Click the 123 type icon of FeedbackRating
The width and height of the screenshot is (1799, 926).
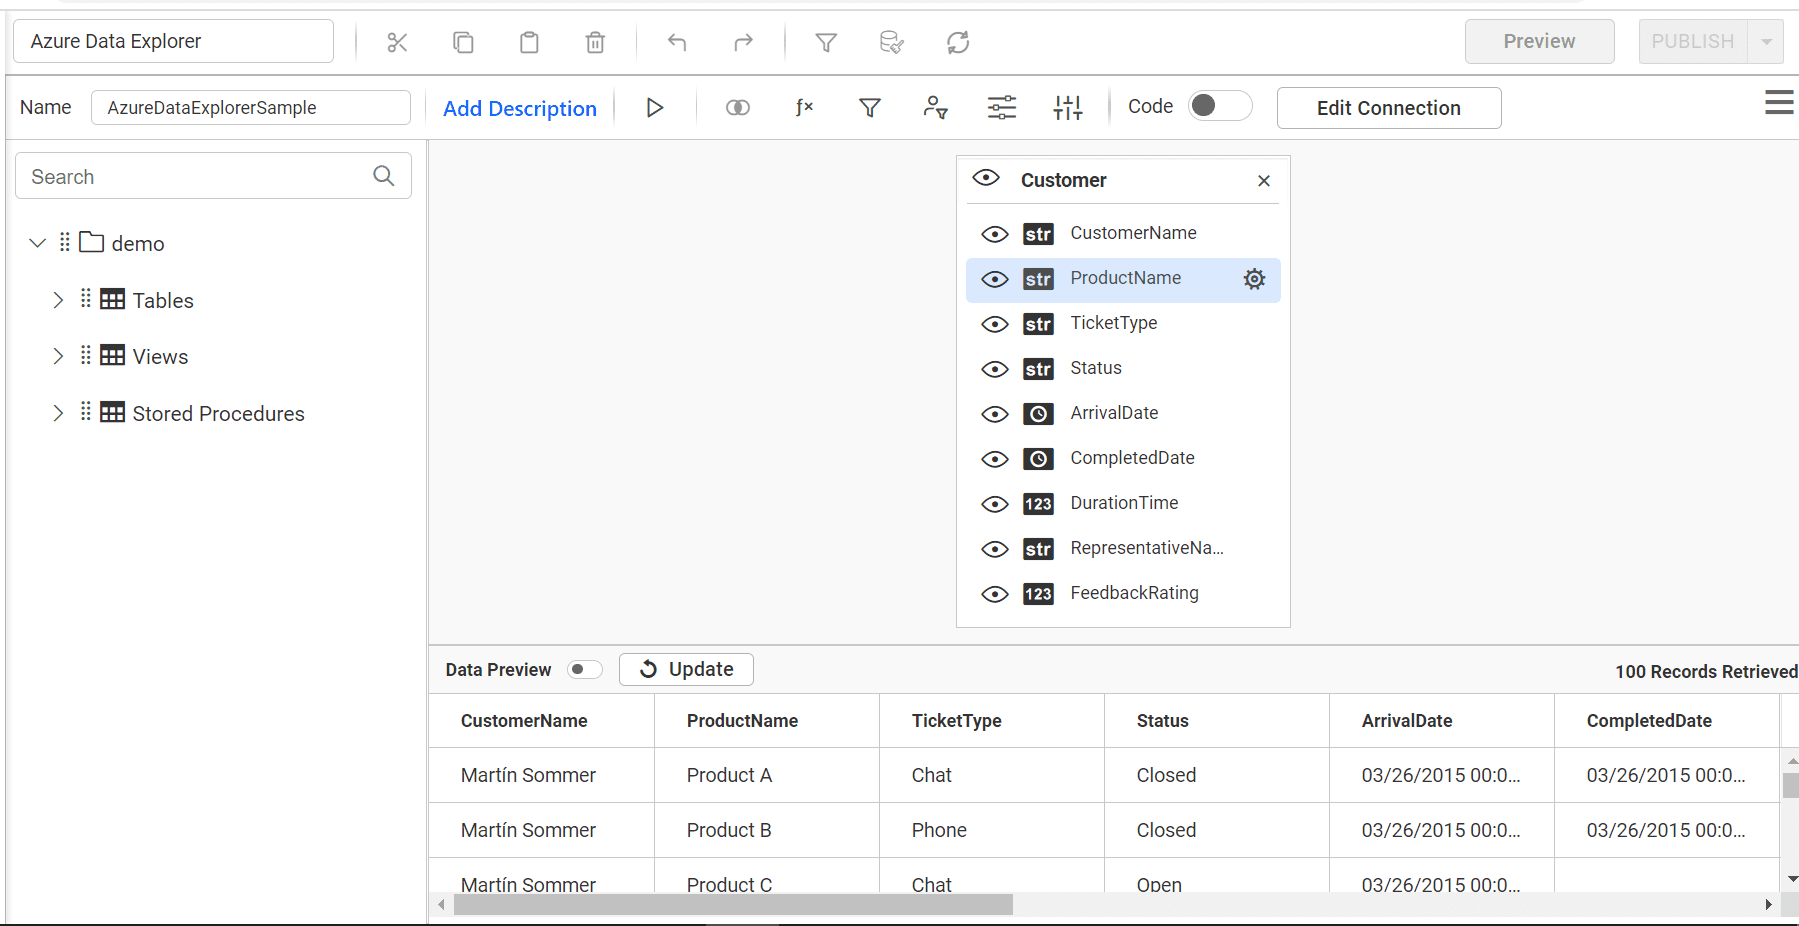click(1038, 594)
